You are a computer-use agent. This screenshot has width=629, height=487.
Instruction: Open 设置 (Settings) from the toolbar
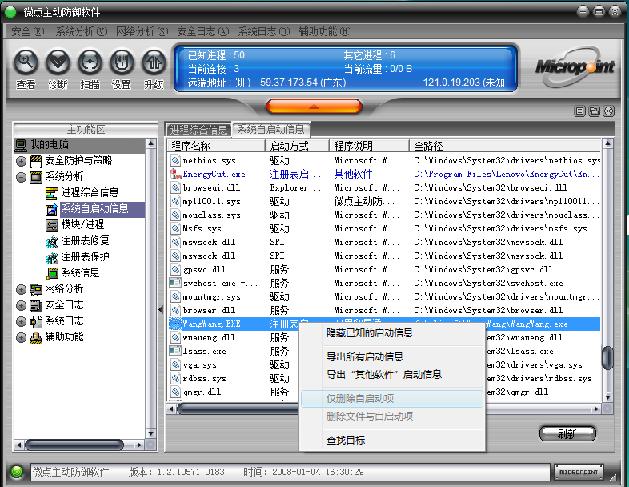click(121, 63)
